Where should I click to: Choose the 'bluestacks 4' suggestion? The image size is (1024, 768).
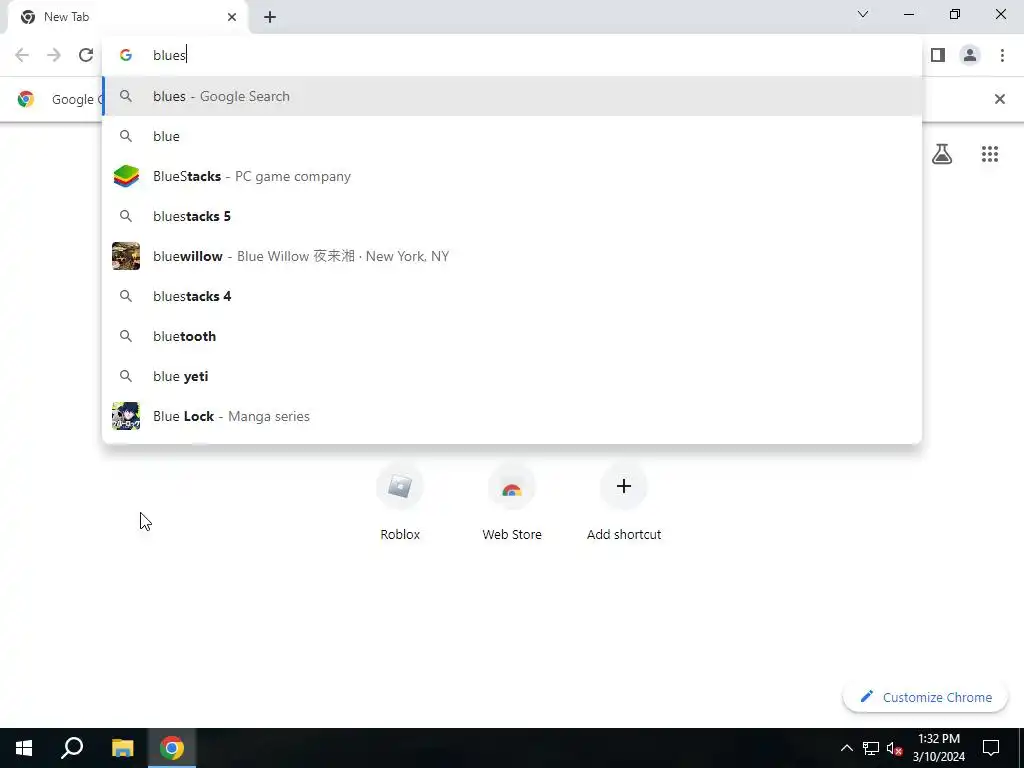(x=512, y=296)
